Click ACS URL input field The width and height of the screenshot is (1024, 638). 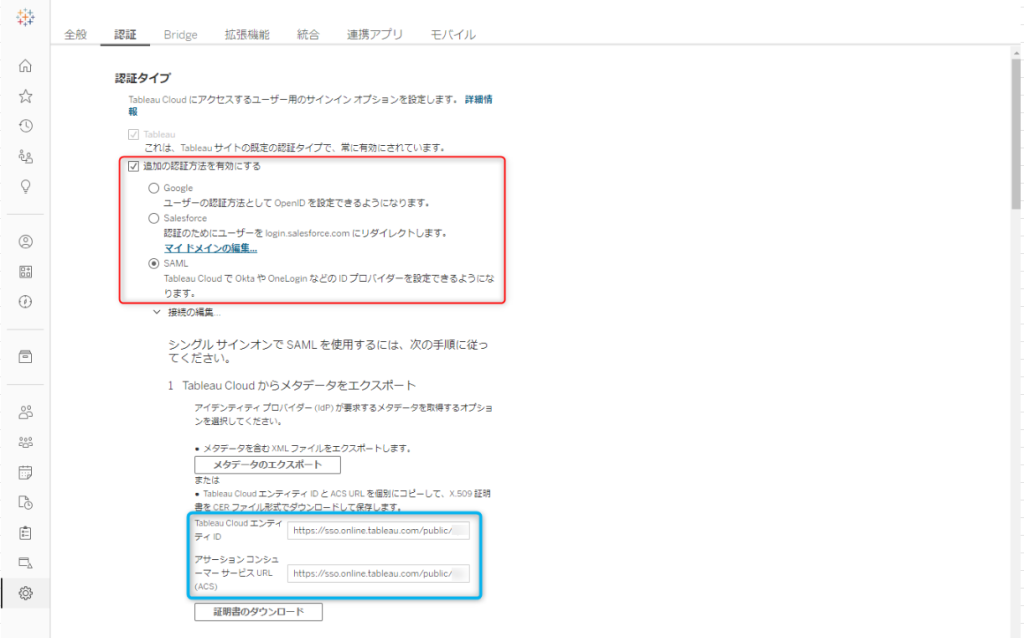tap(379, 573)
